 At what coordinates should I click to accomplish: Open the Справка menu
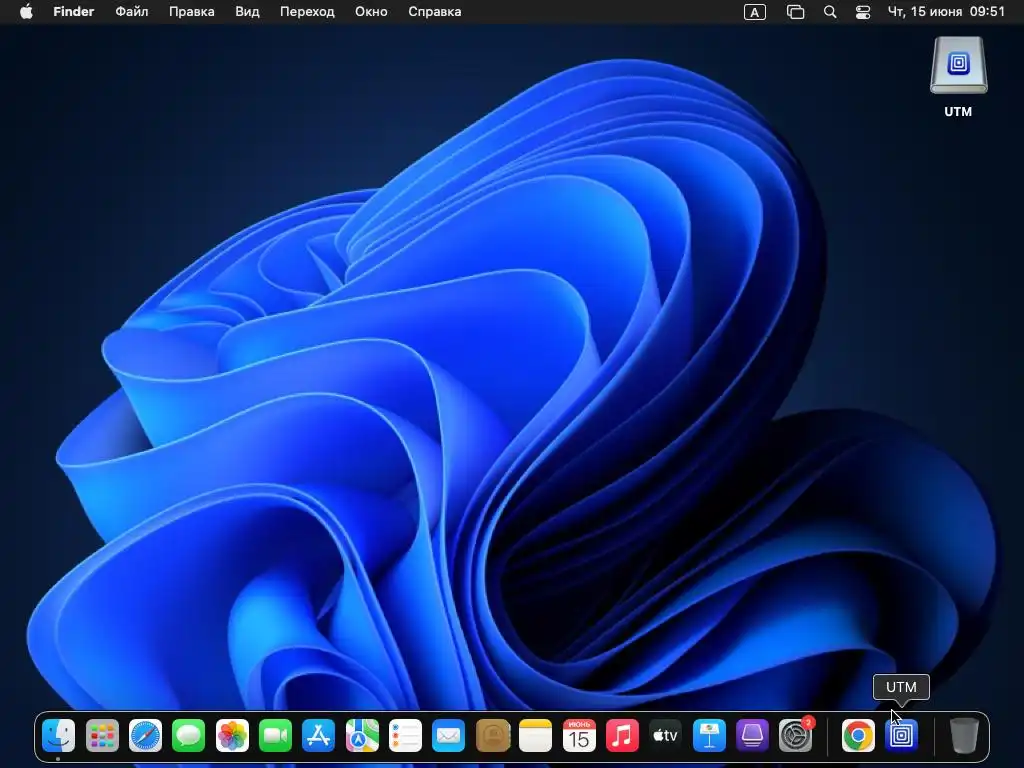coord(434,12)
